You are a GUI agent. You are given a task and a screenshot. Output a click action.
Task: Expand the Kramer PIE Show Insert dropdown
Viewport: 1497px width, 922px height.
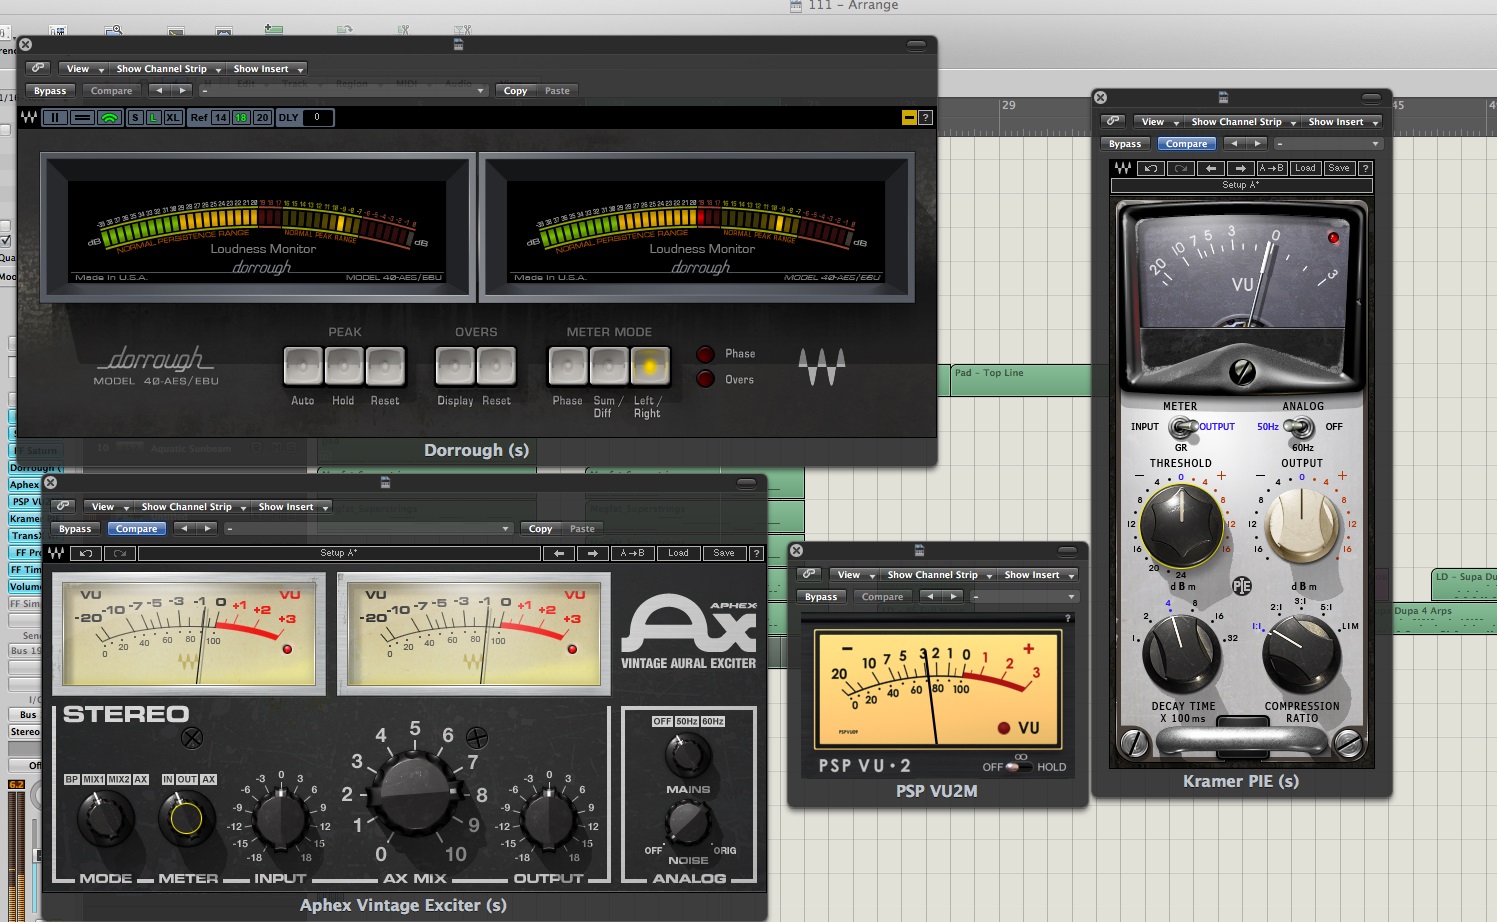click(x=1342, y=122)
